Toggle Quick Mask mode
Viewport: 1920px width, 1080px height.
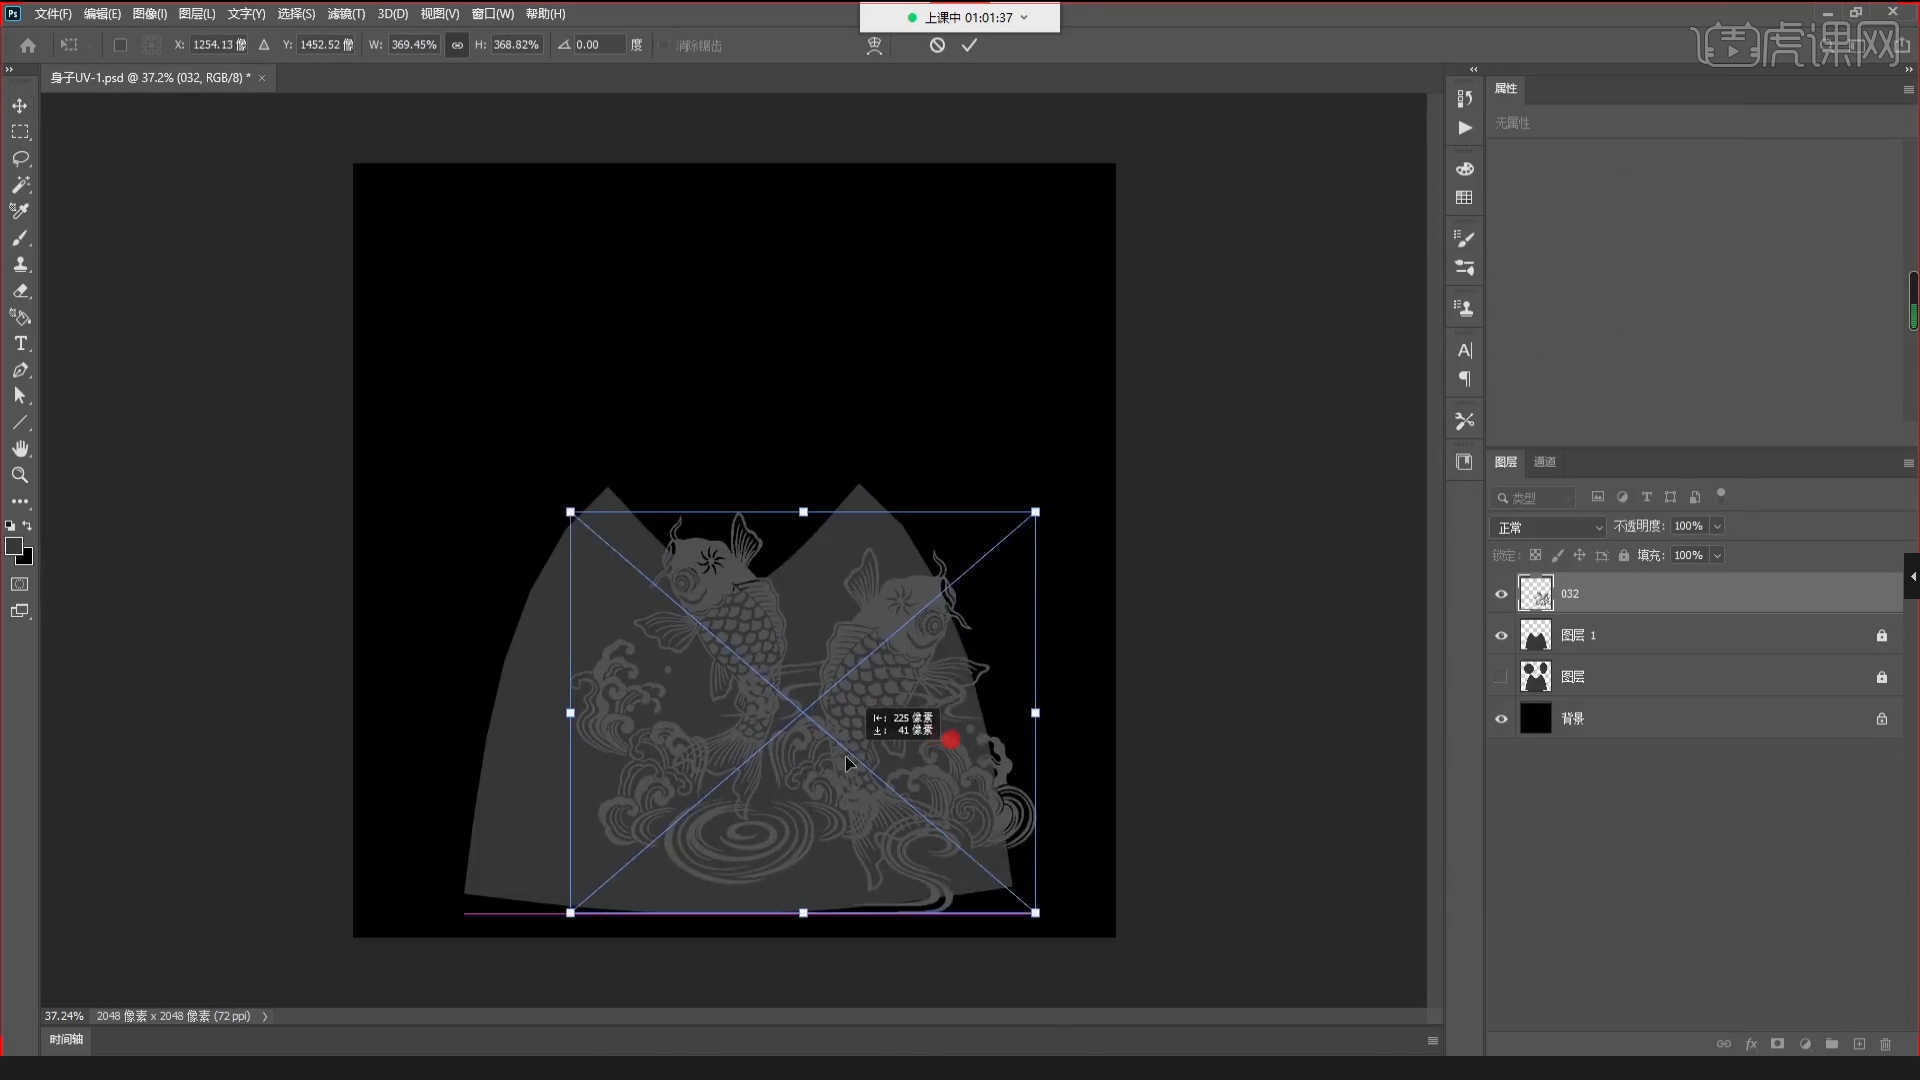(x=20, y=584)
